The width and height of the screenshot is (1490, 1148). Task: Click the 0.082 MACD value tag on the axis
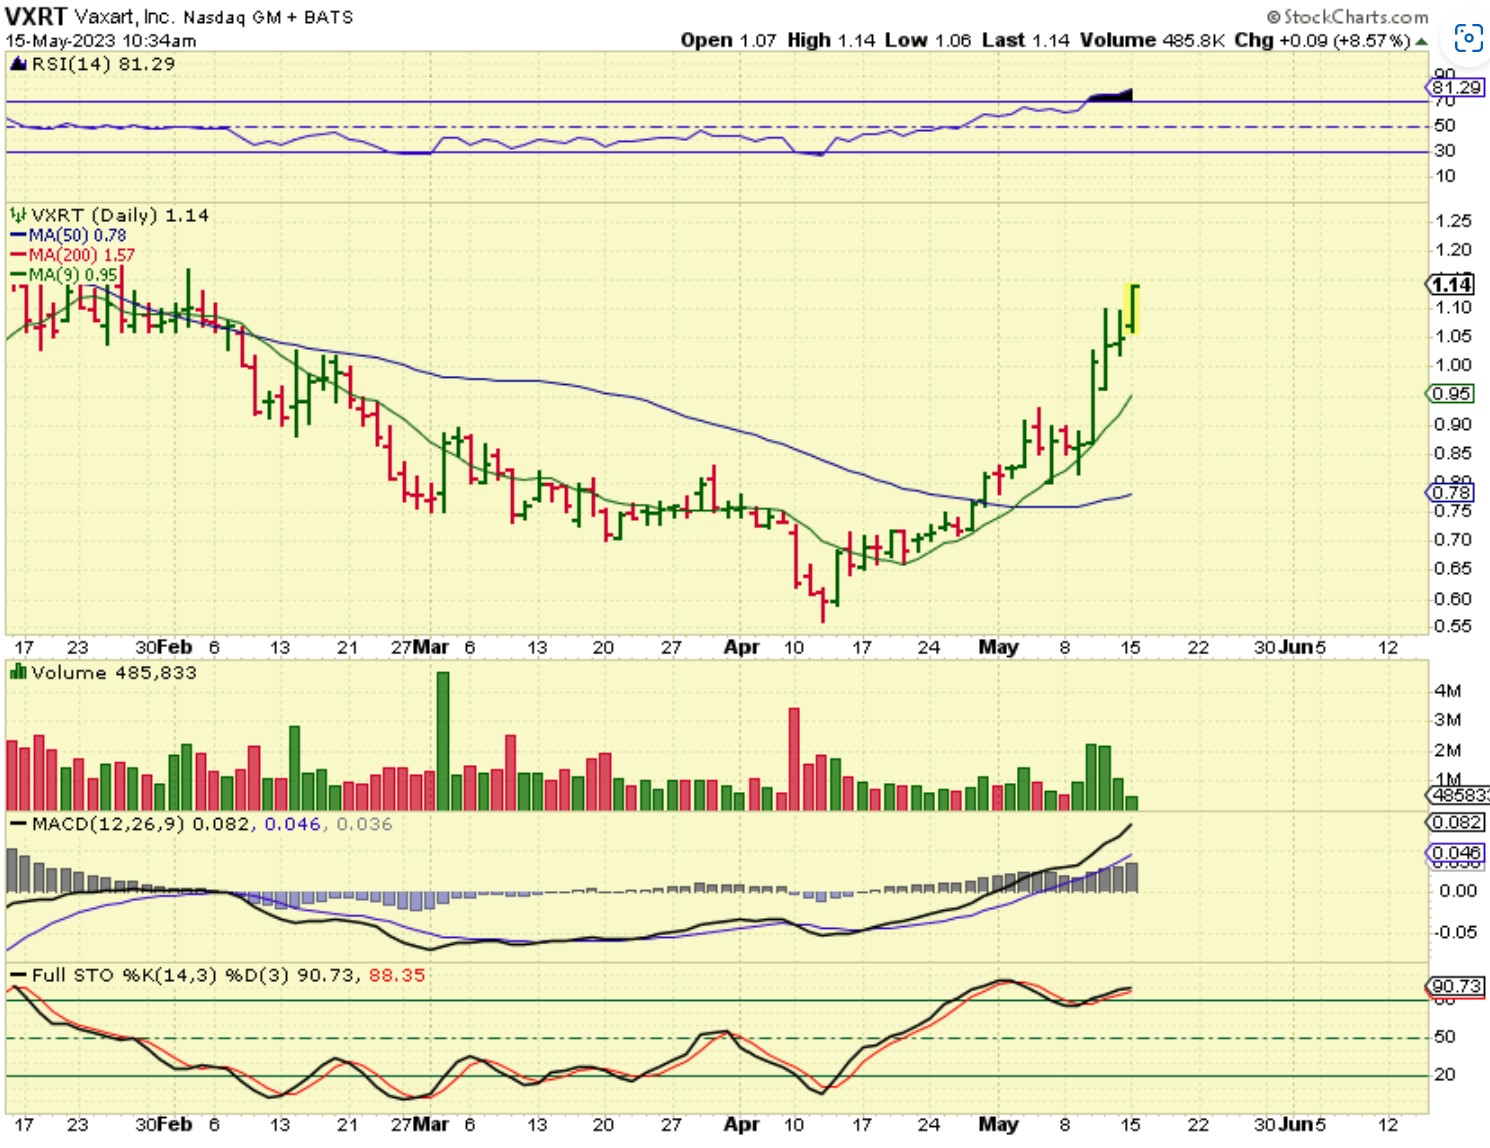(1456, 822)
